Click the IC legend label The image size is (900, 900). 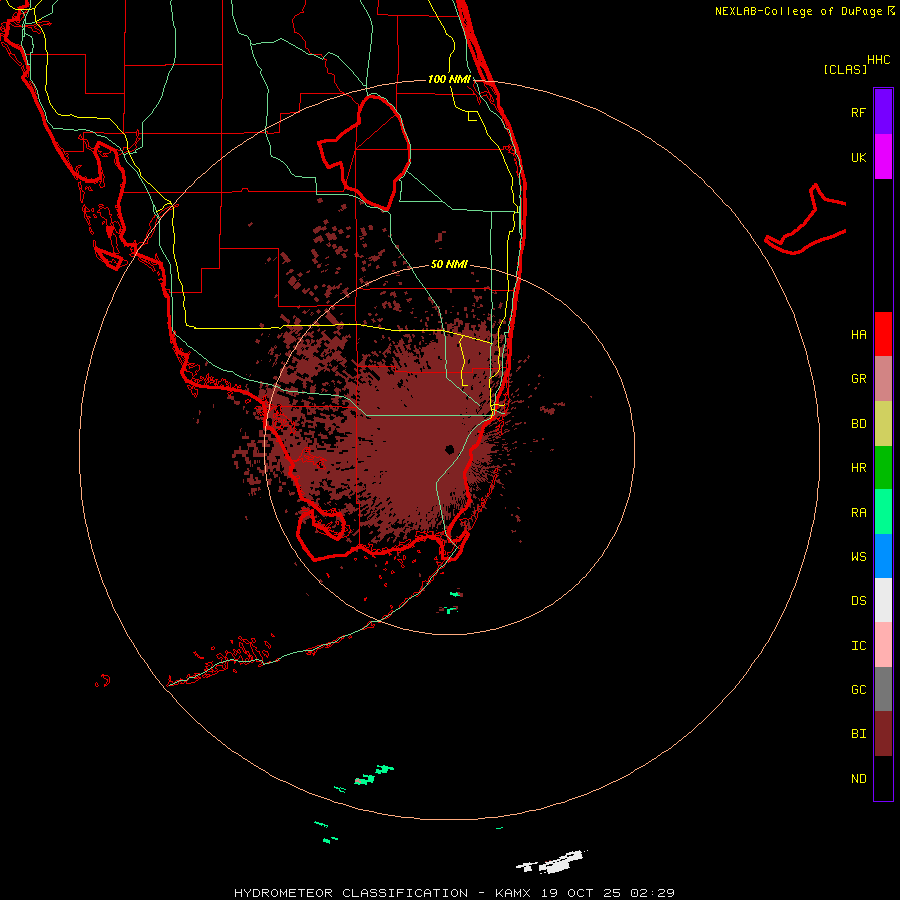click(859, 646)
